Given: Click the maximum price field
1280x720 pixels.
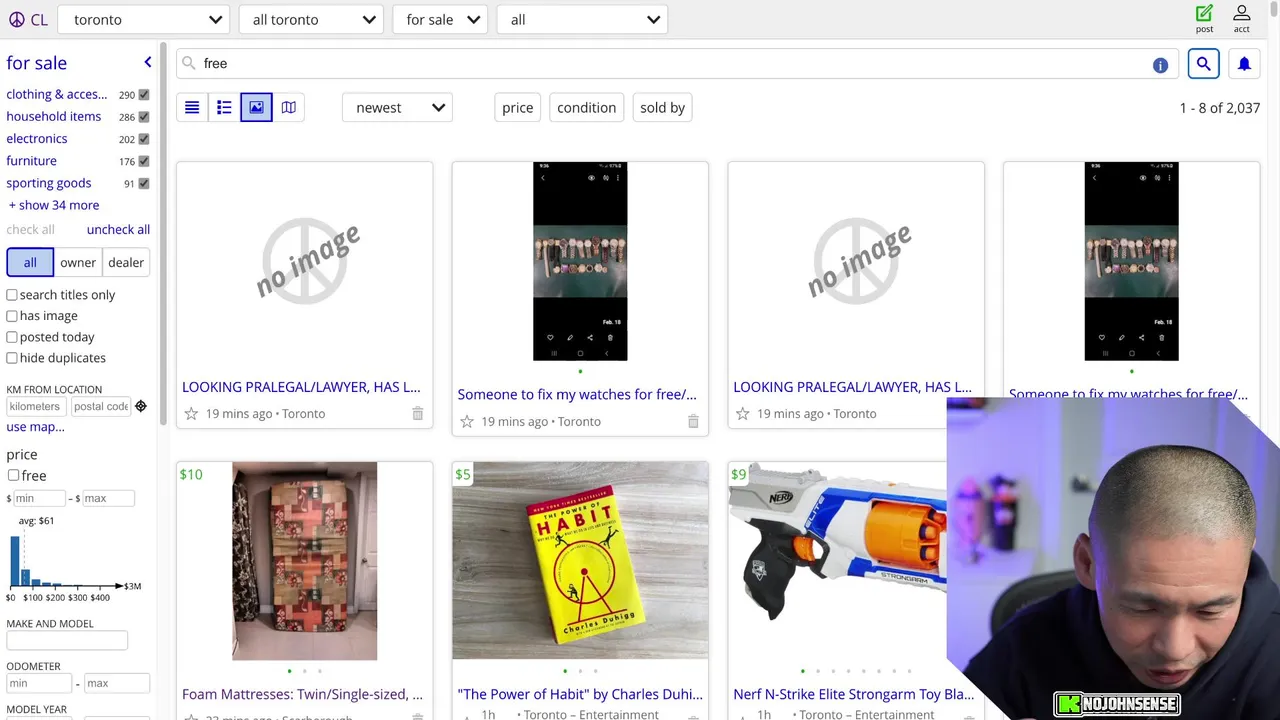Looking at the screenshot, I should pyautogui.click(x=109, y=498).
